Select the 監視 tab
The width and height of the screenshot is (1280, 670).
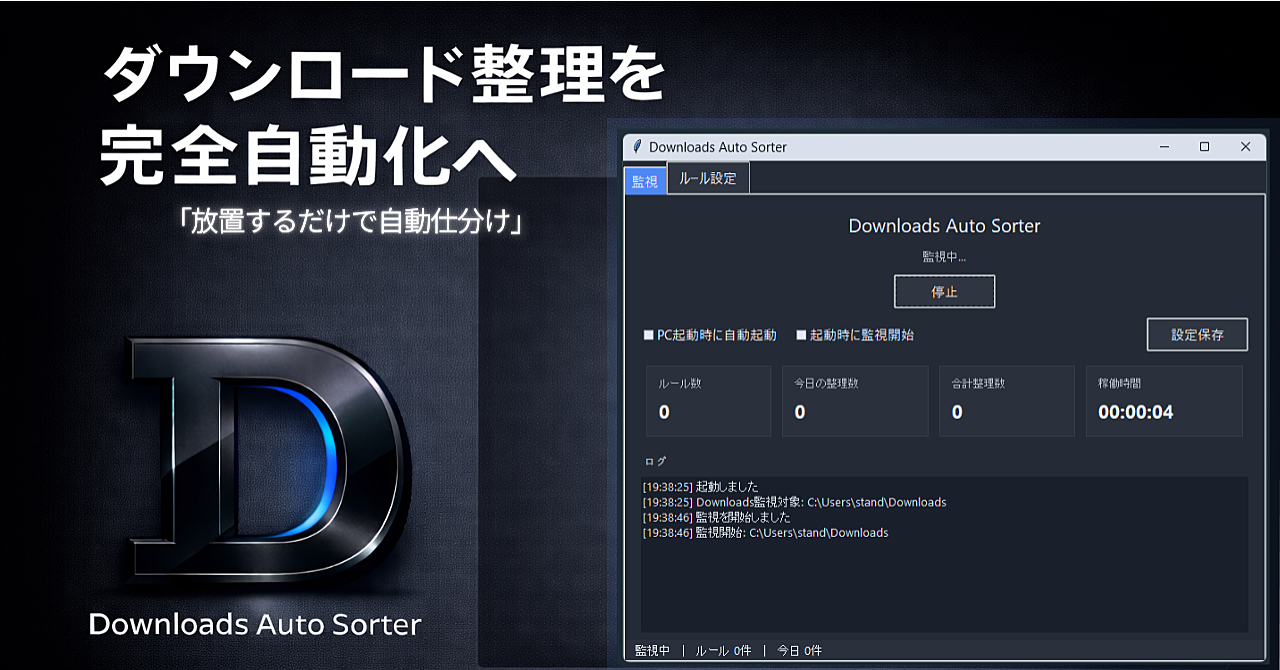point(645,181)
